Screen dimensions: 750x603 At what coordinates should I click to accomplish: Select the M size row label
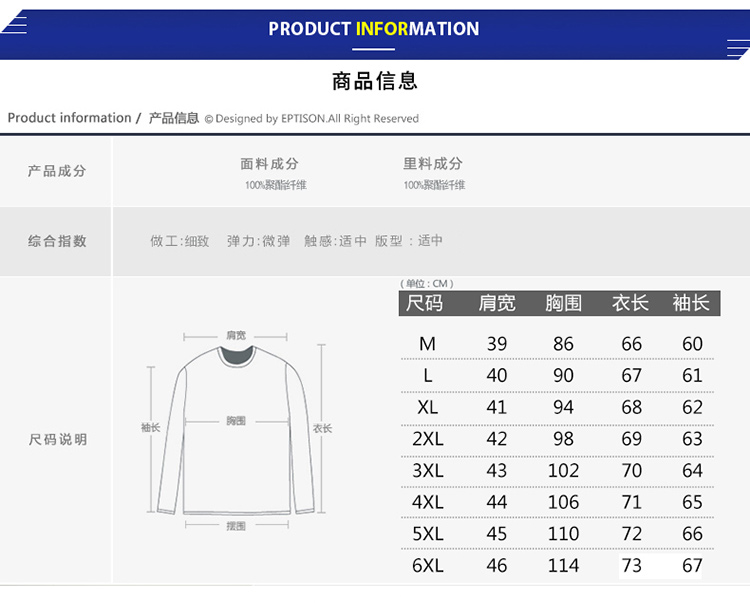coord(427,344)
